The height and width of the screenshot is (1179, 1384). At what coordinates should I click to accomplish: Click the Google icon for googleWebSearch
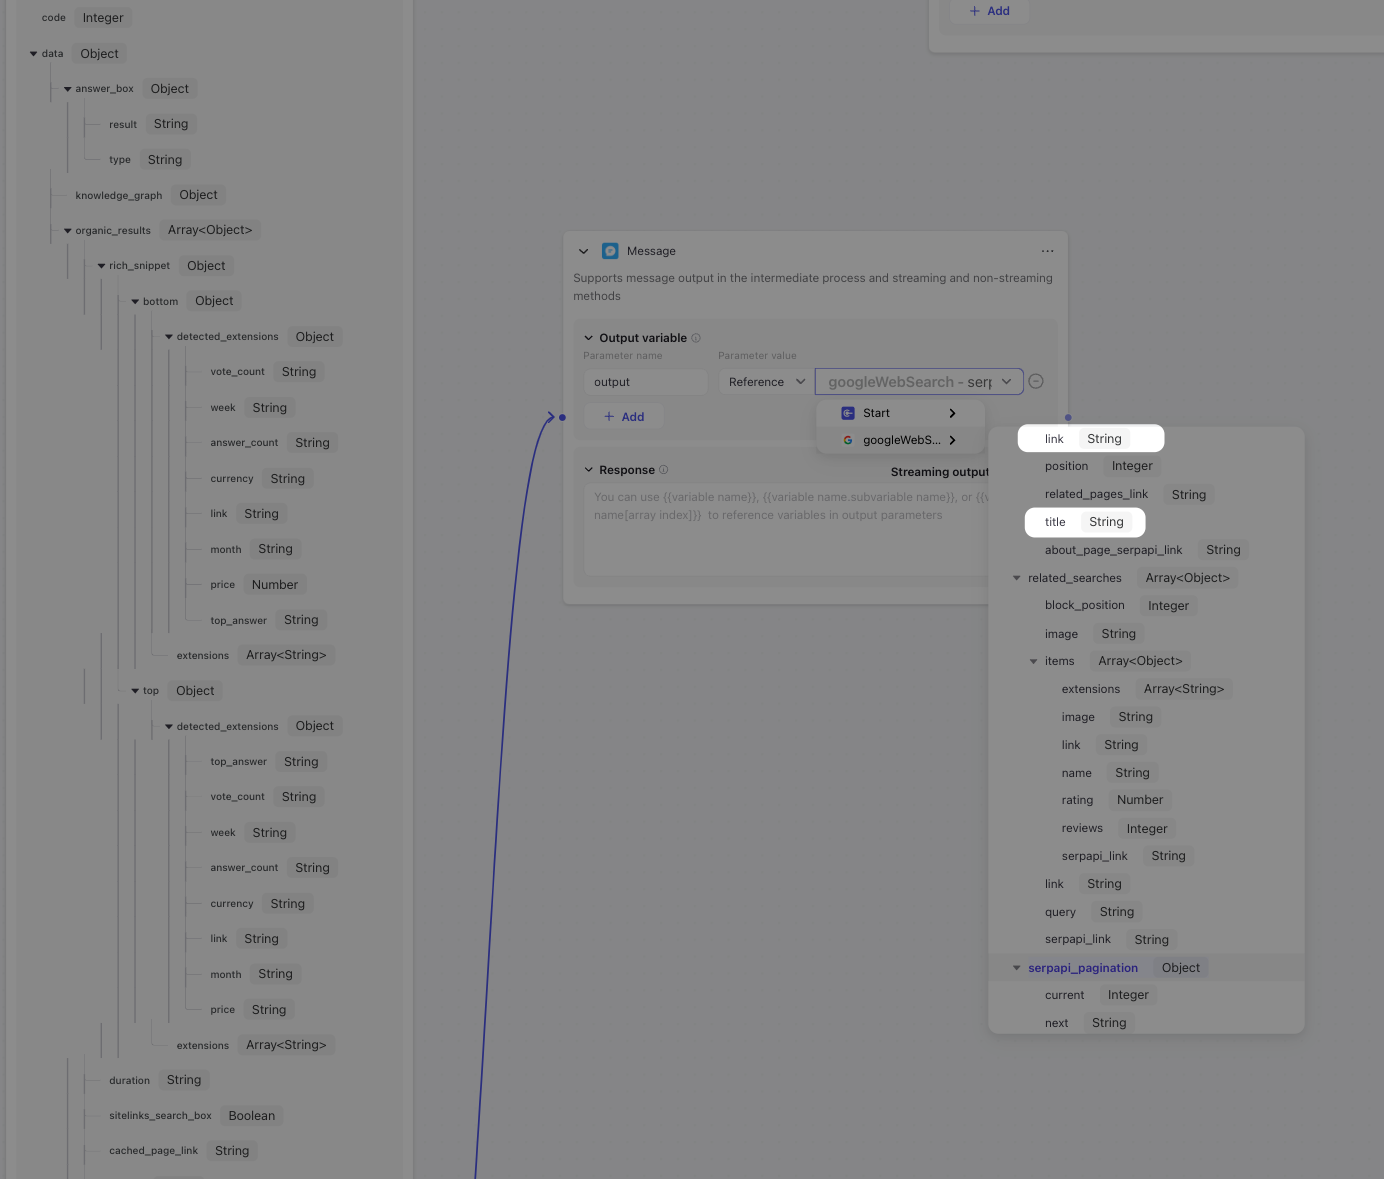(x=848, y=440)
